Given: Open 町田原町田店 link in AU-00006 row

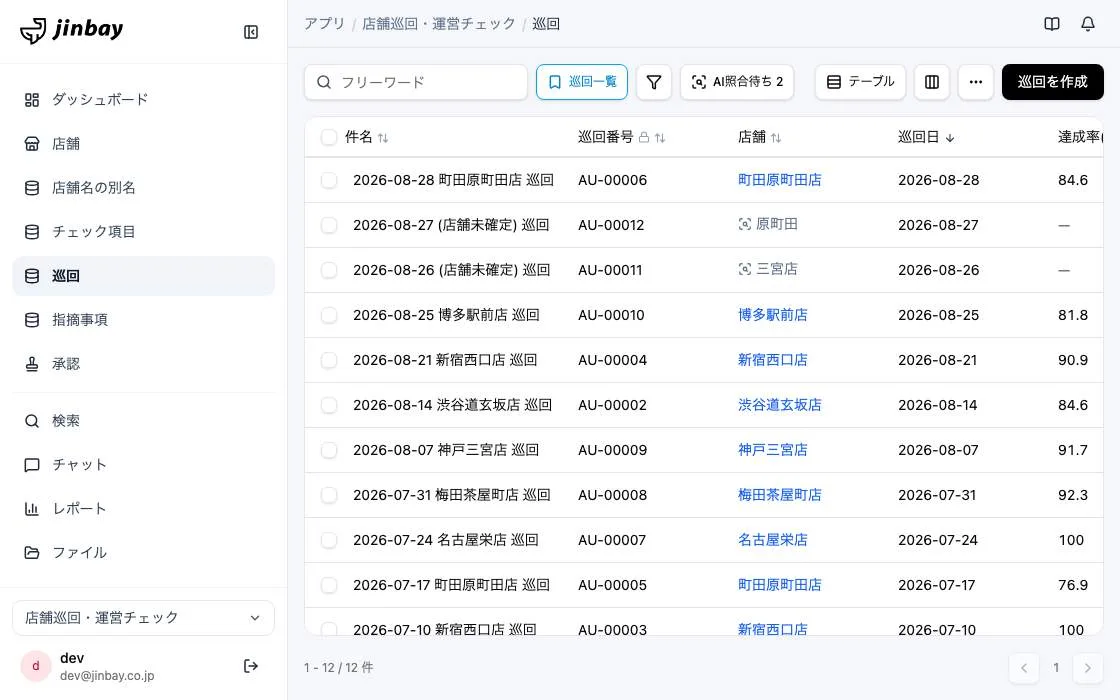Looking at the screenshot, I should [779, 180].
